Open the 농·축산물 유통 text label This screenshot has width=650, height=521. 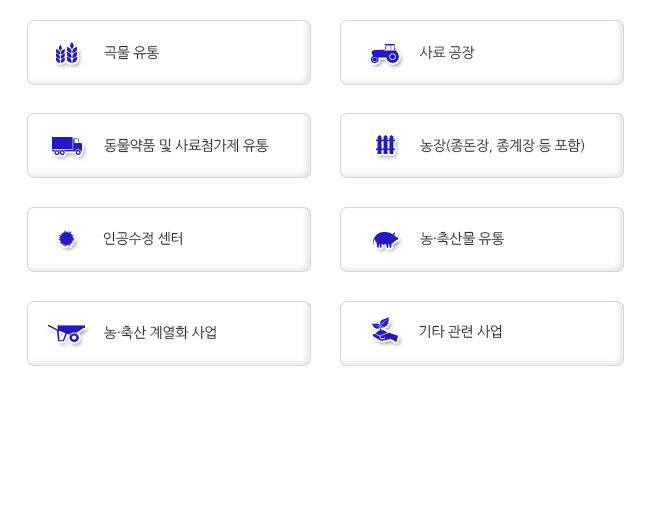click(462, 238)
